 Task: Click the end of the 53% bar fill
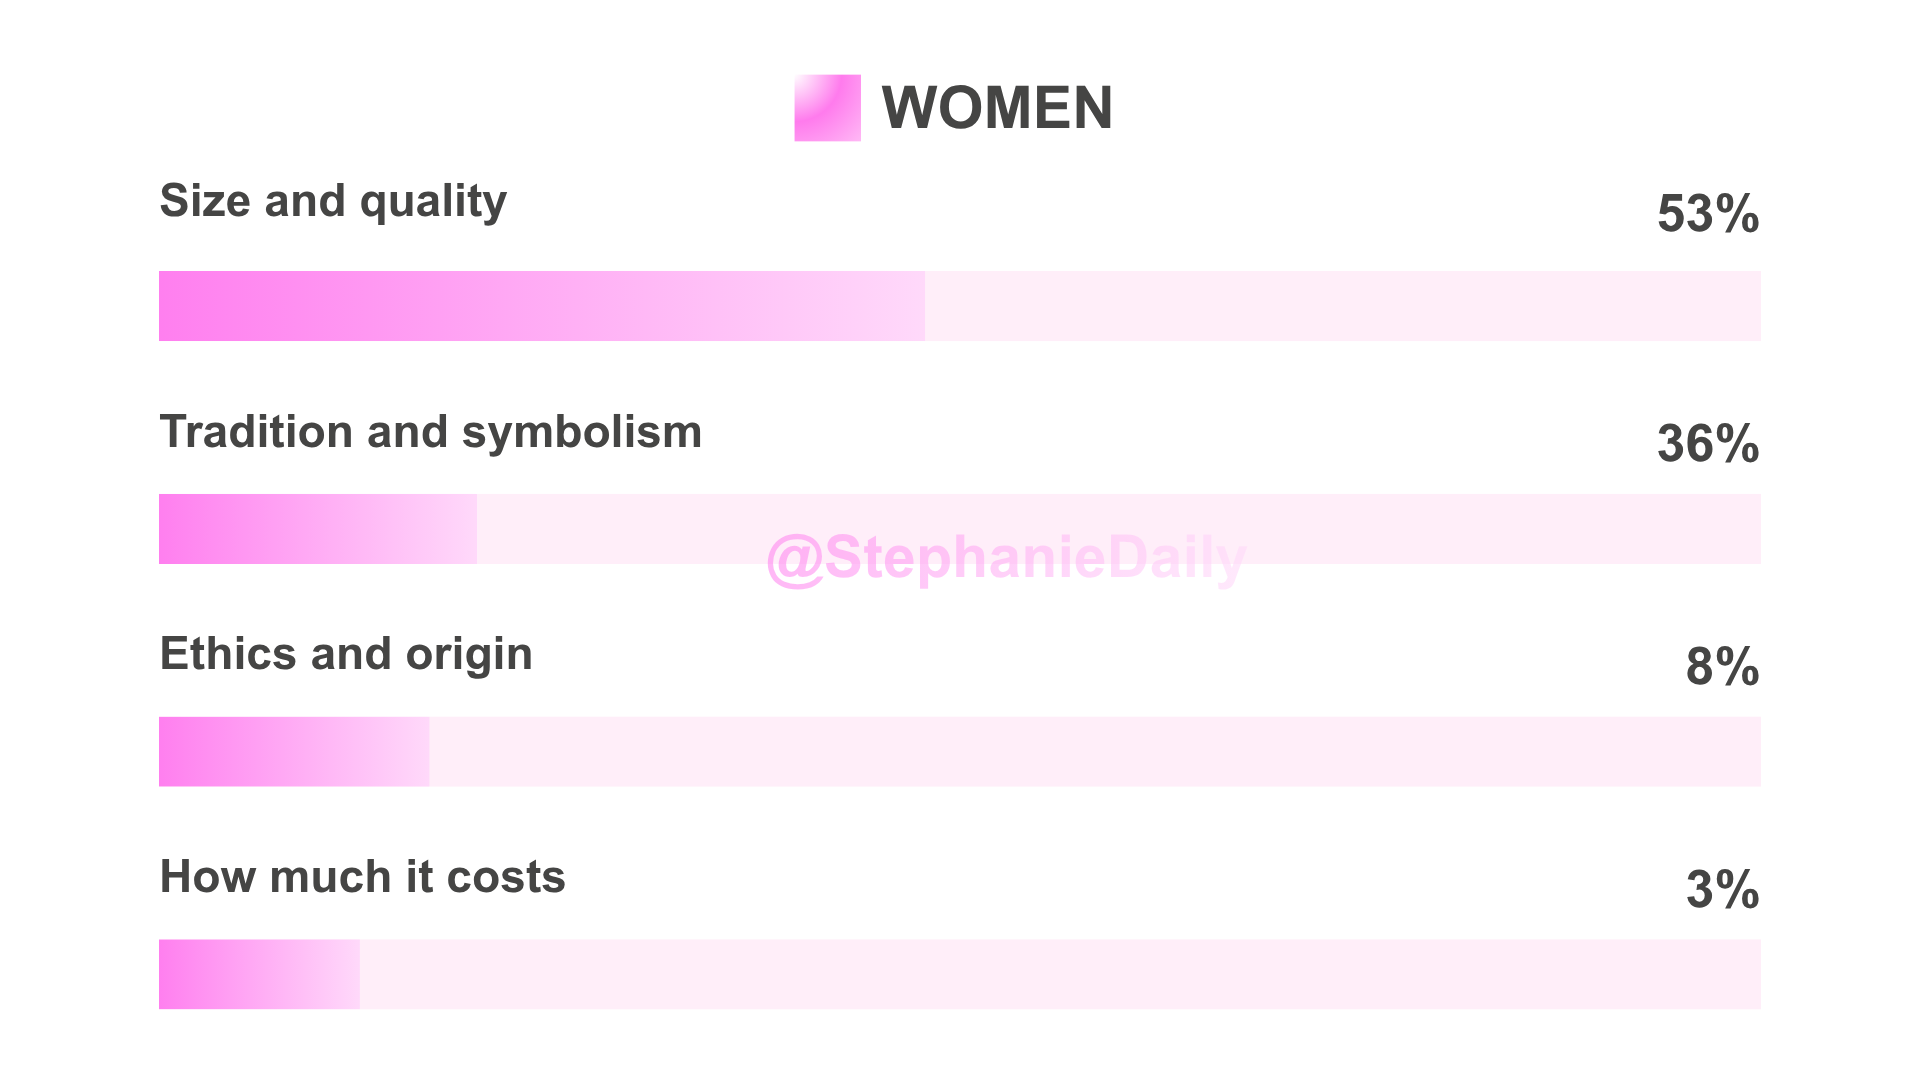coord(923,306)
